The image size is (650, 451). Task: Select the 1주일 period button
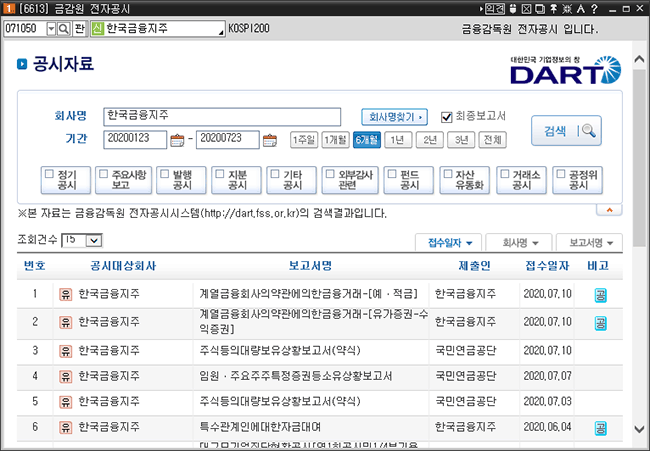[304, 140]
